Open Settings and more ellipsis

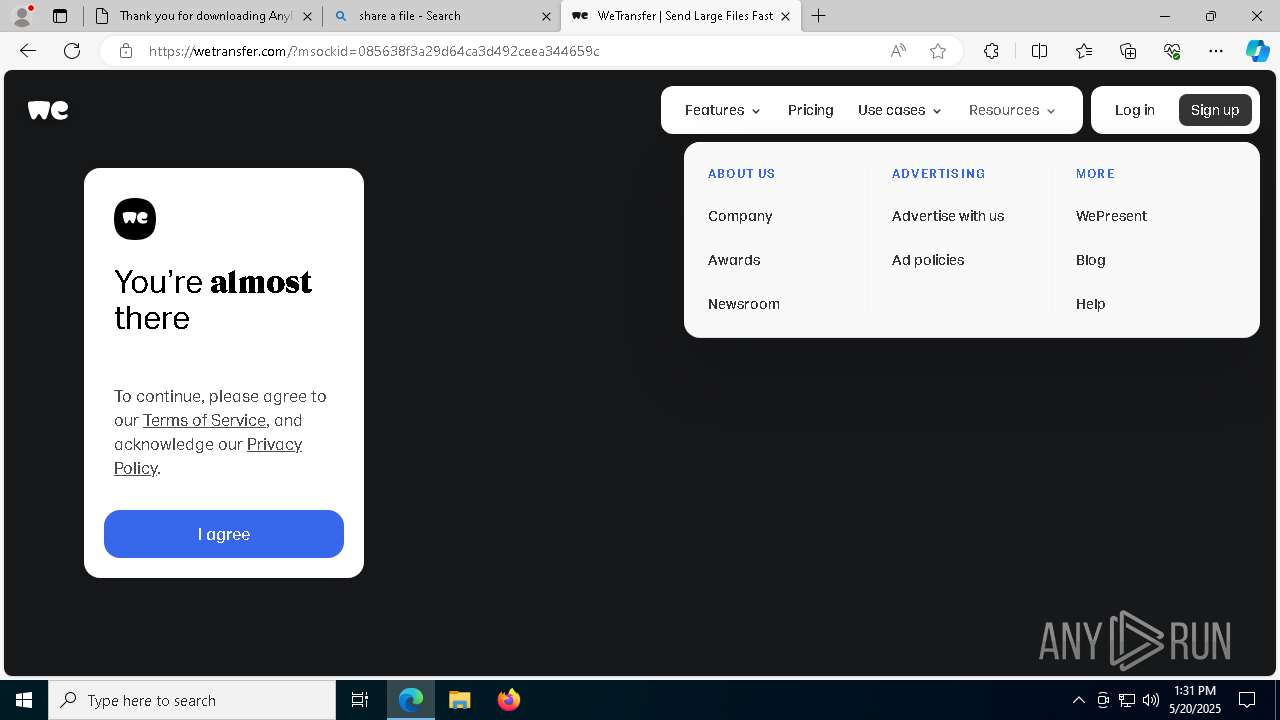(x=1216, y=51)
